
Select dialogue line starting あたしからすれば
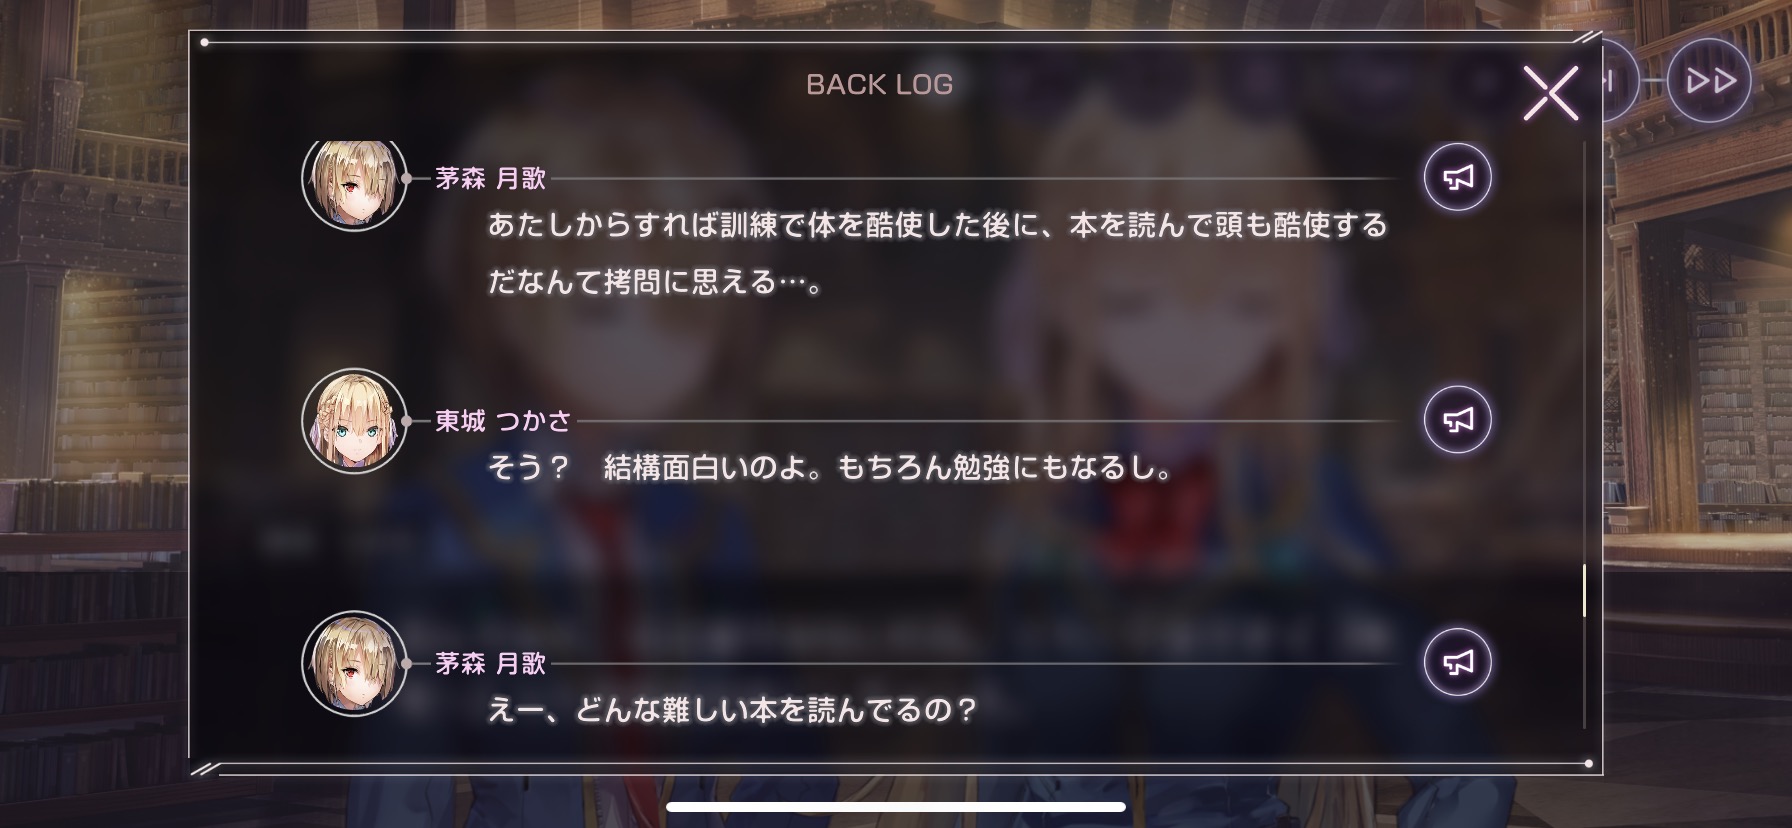tap(937, 254)
